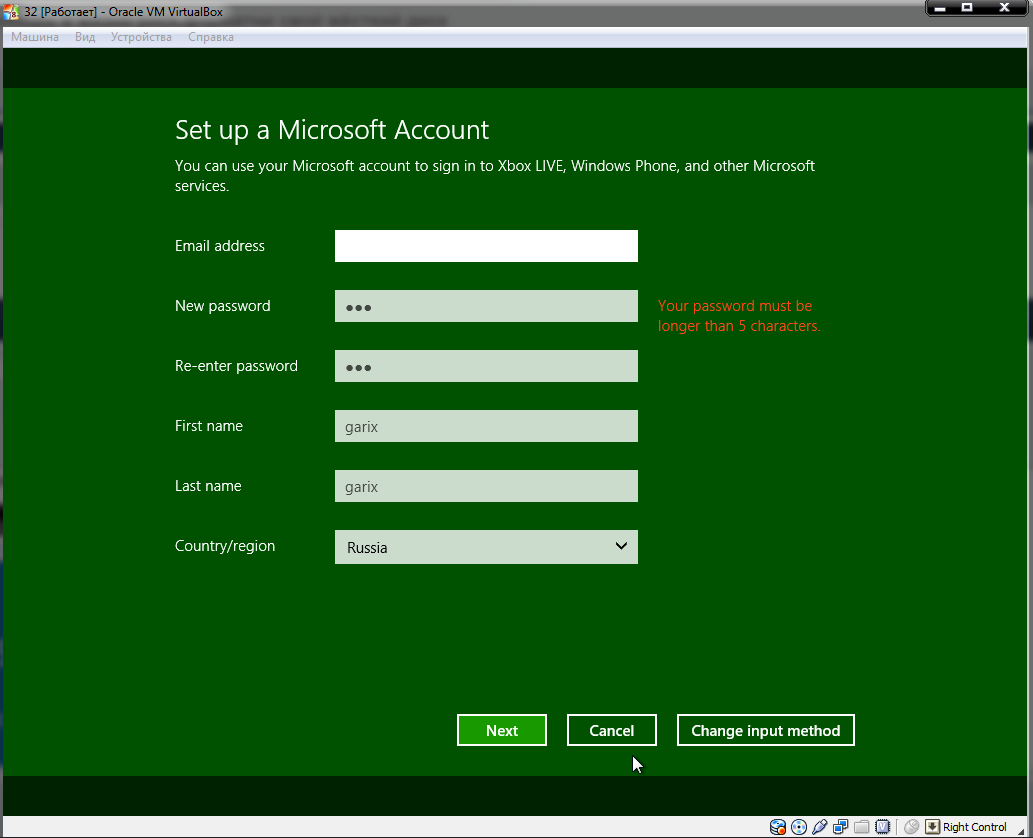Screen dimensions: 1033x838
Task: Click the virtualization (V chip) status icon
Action: click(883, 827)
